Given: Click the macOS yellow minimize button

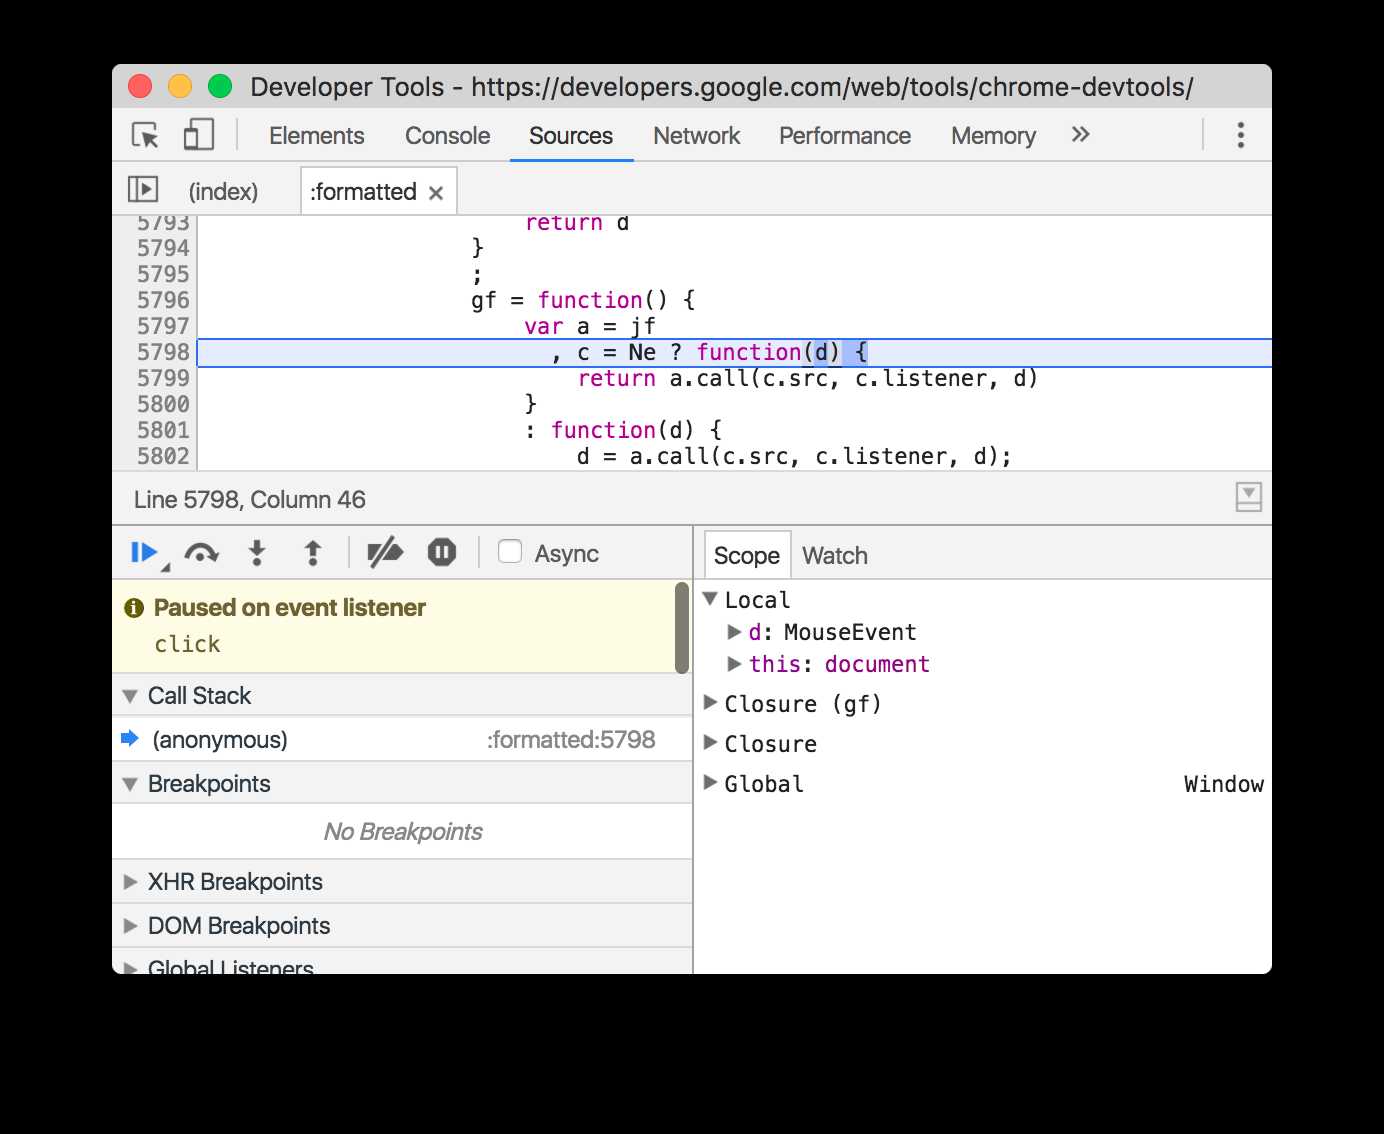Looking at the screenshot, I should click(180, 87).
